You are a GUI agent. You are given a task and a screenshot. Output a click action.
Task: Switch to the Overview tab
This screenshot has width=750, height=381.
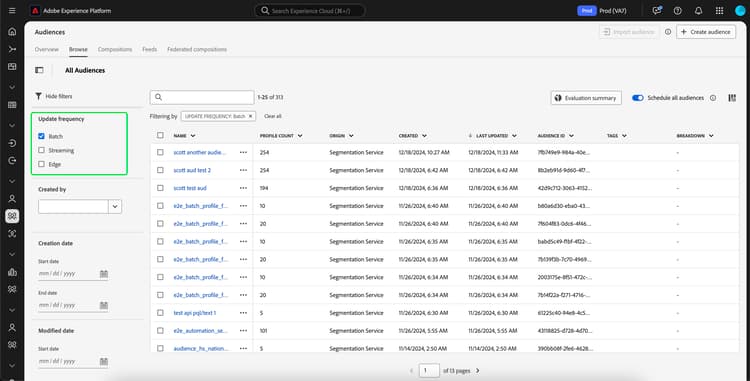[x=46, y=49]
